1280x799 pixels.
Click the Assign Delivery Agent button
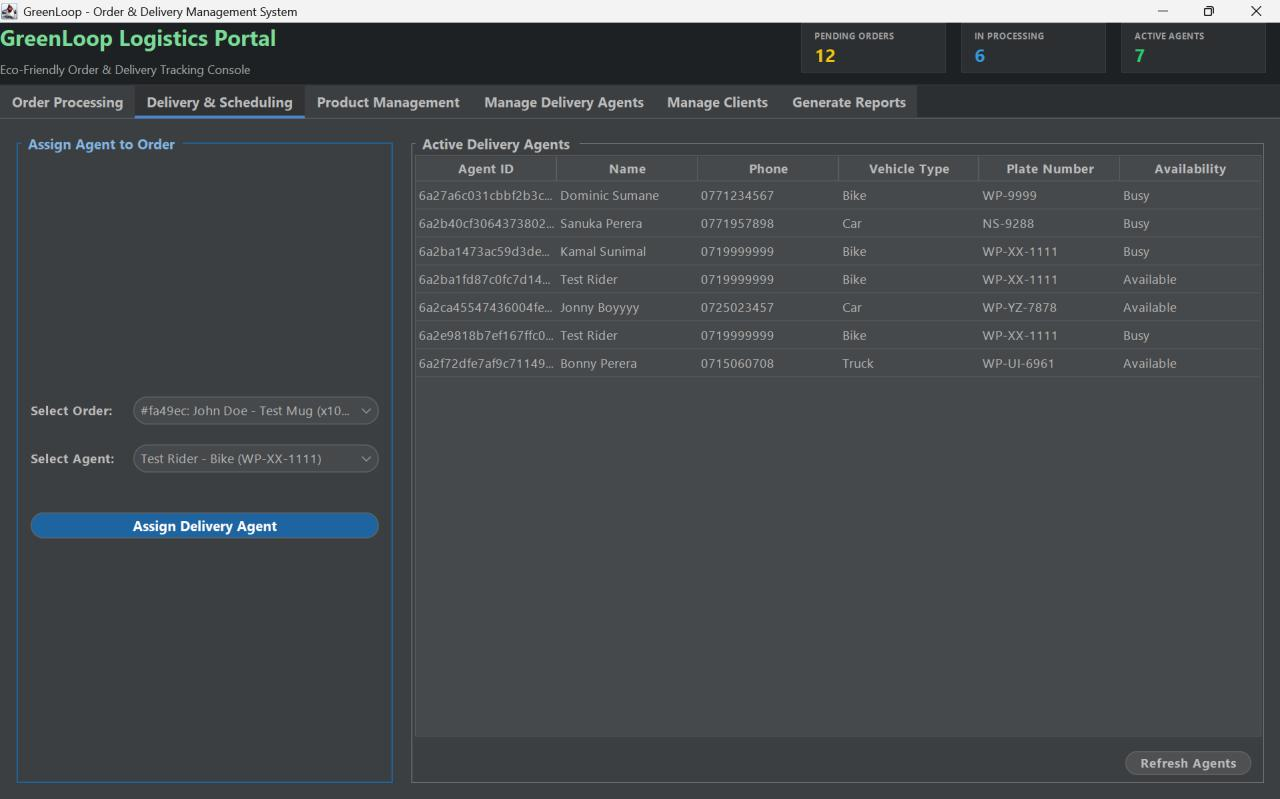205,526
